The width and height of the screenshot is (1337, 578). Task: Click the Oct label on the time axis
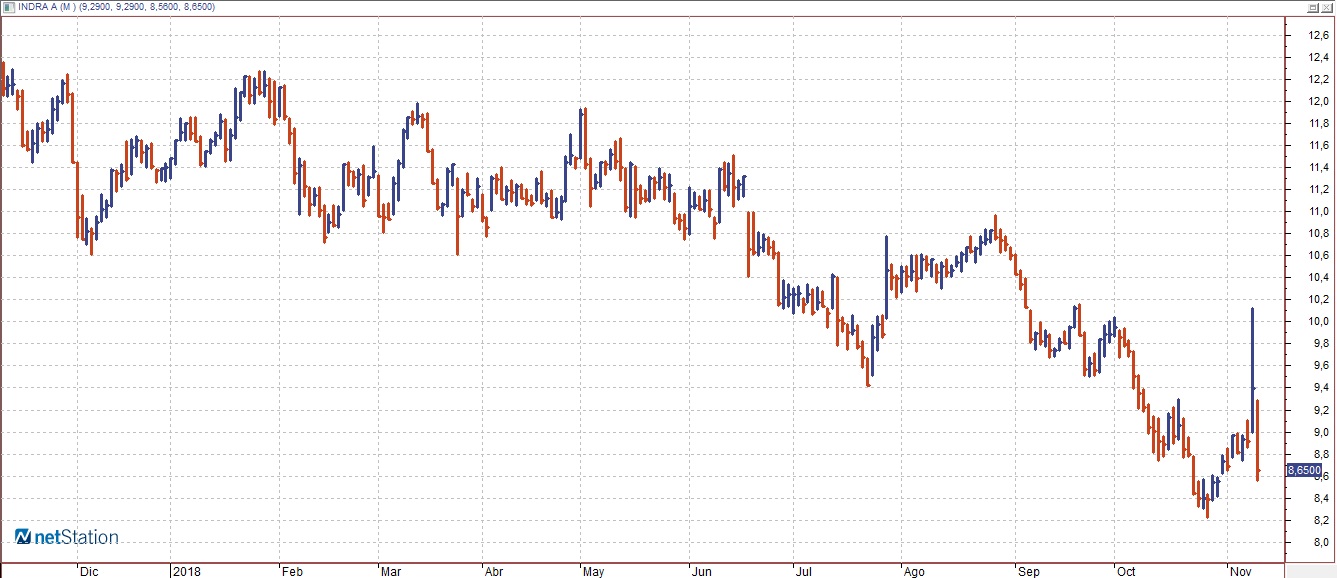click(x=1127, y=572)
